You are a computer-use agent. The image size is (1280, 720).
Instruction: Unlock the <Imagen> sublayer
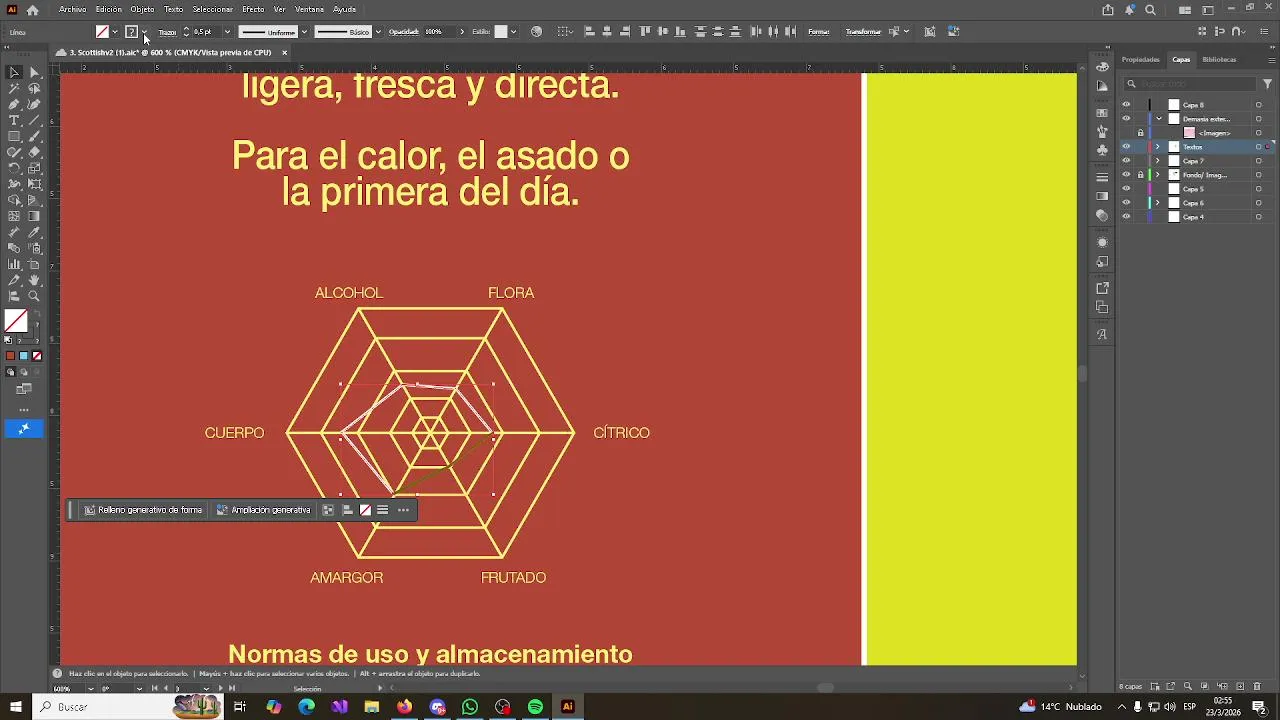[x=1140, y=133]
